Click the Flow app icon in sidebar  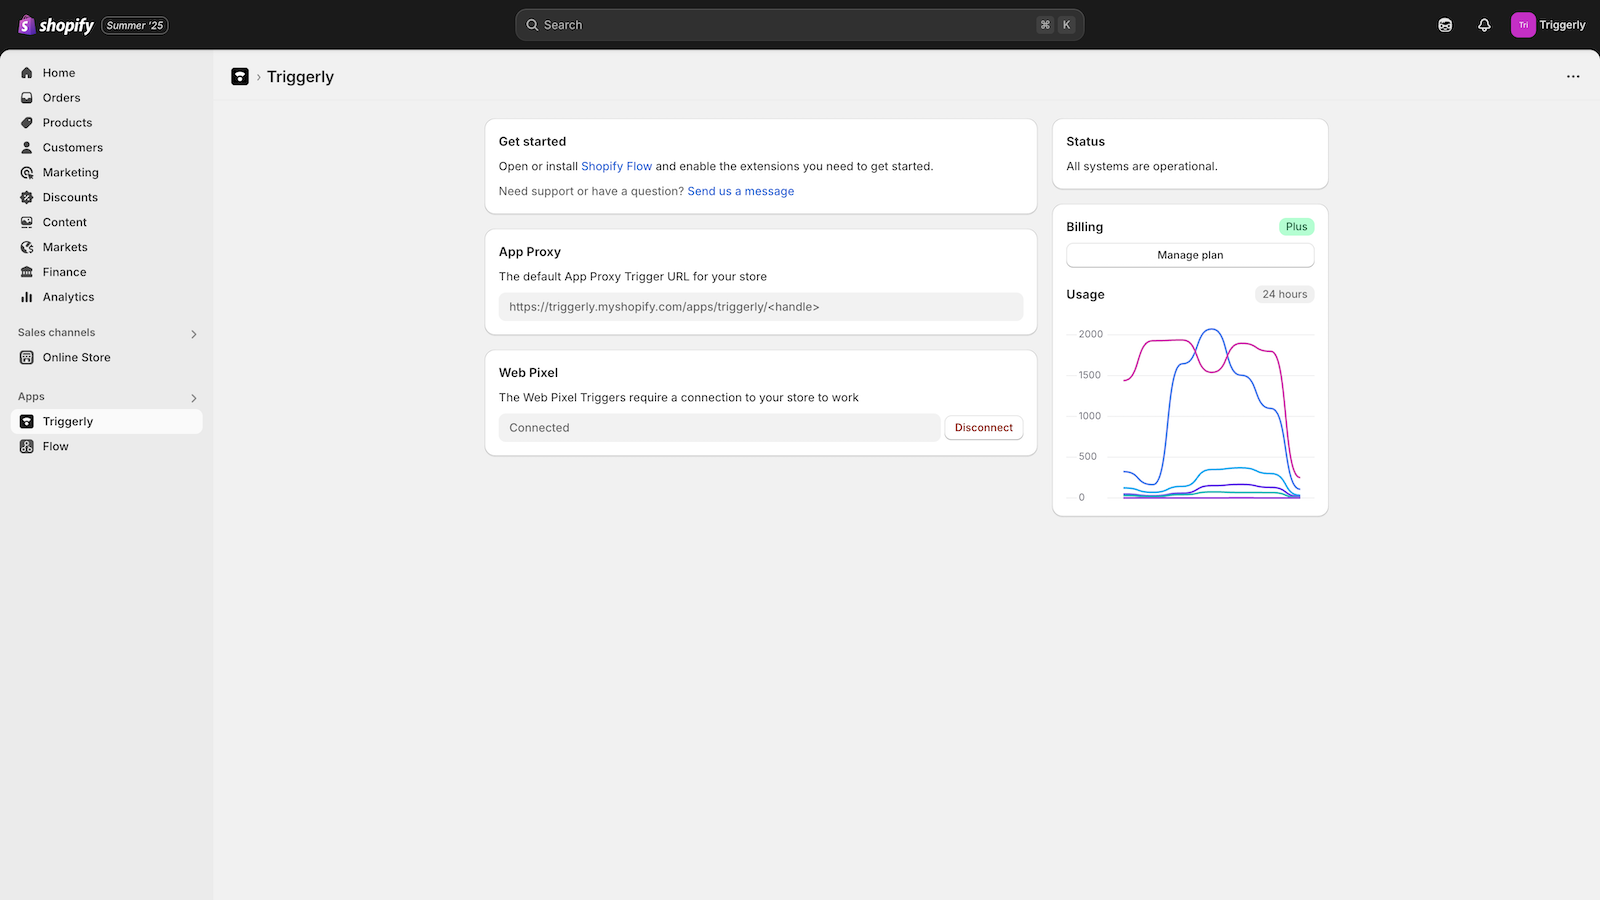(x=27, y=447)
